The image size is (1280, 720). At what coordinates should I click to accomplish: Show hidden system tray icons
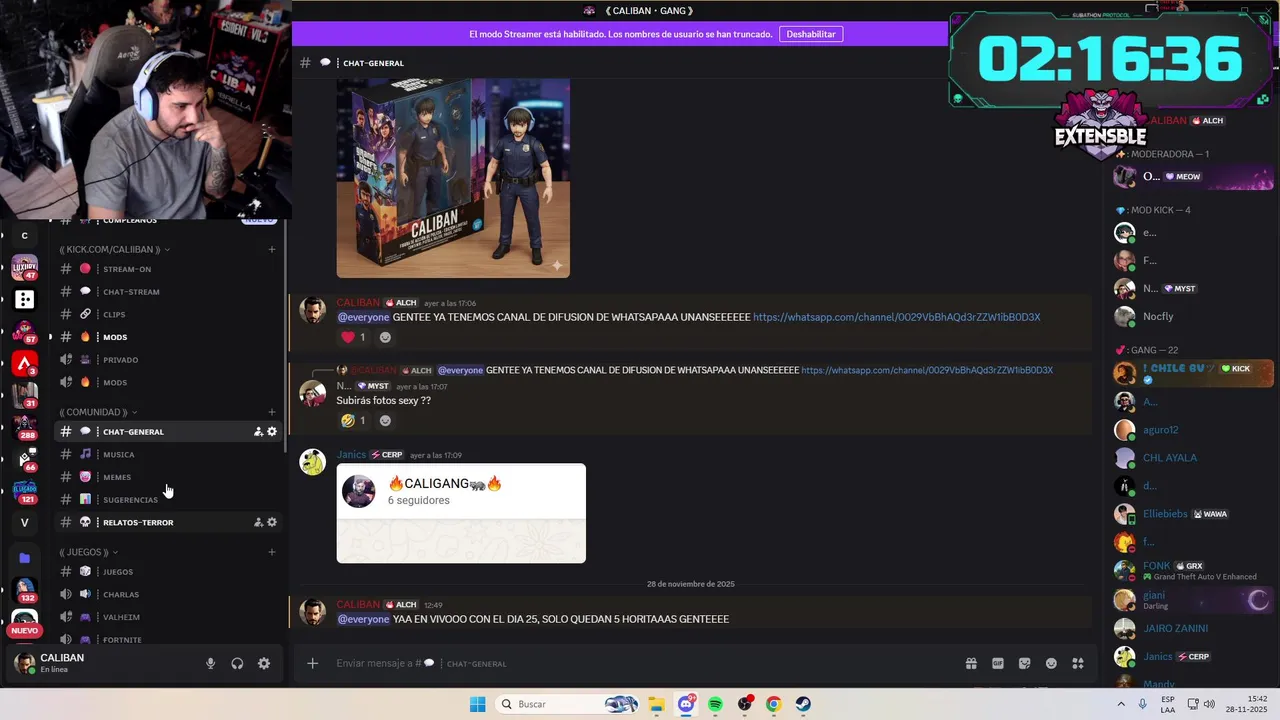pos(1120,704)
